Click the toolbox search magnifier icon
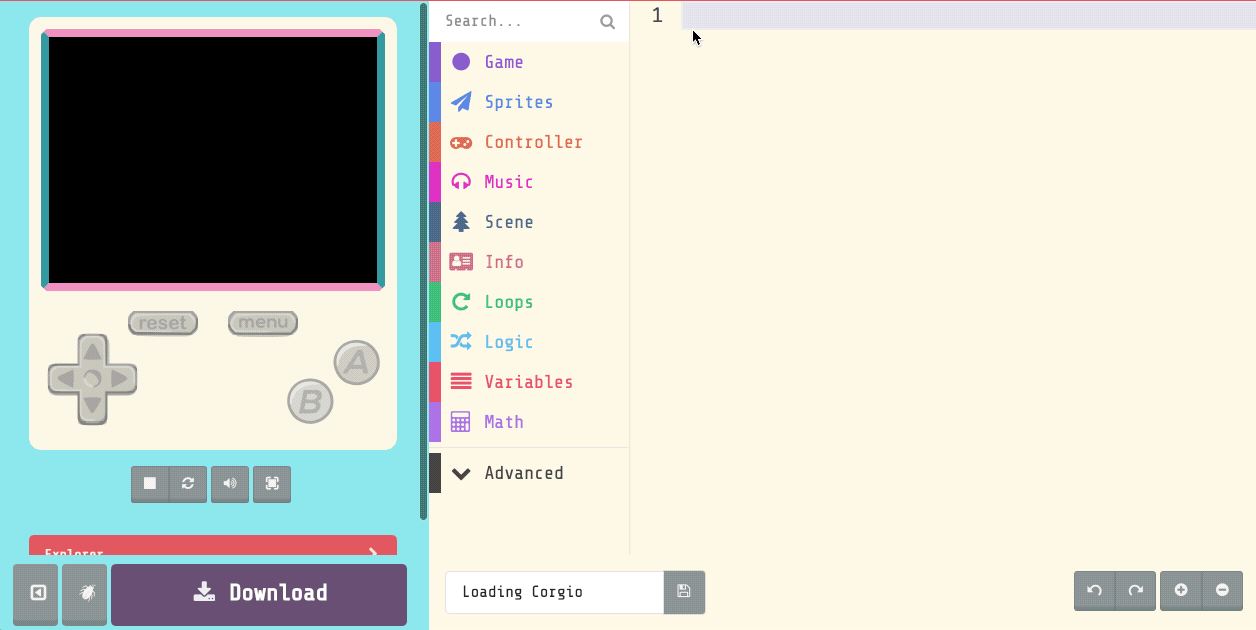The width and height of the screenshot is (1256, 630). [607, 21]
